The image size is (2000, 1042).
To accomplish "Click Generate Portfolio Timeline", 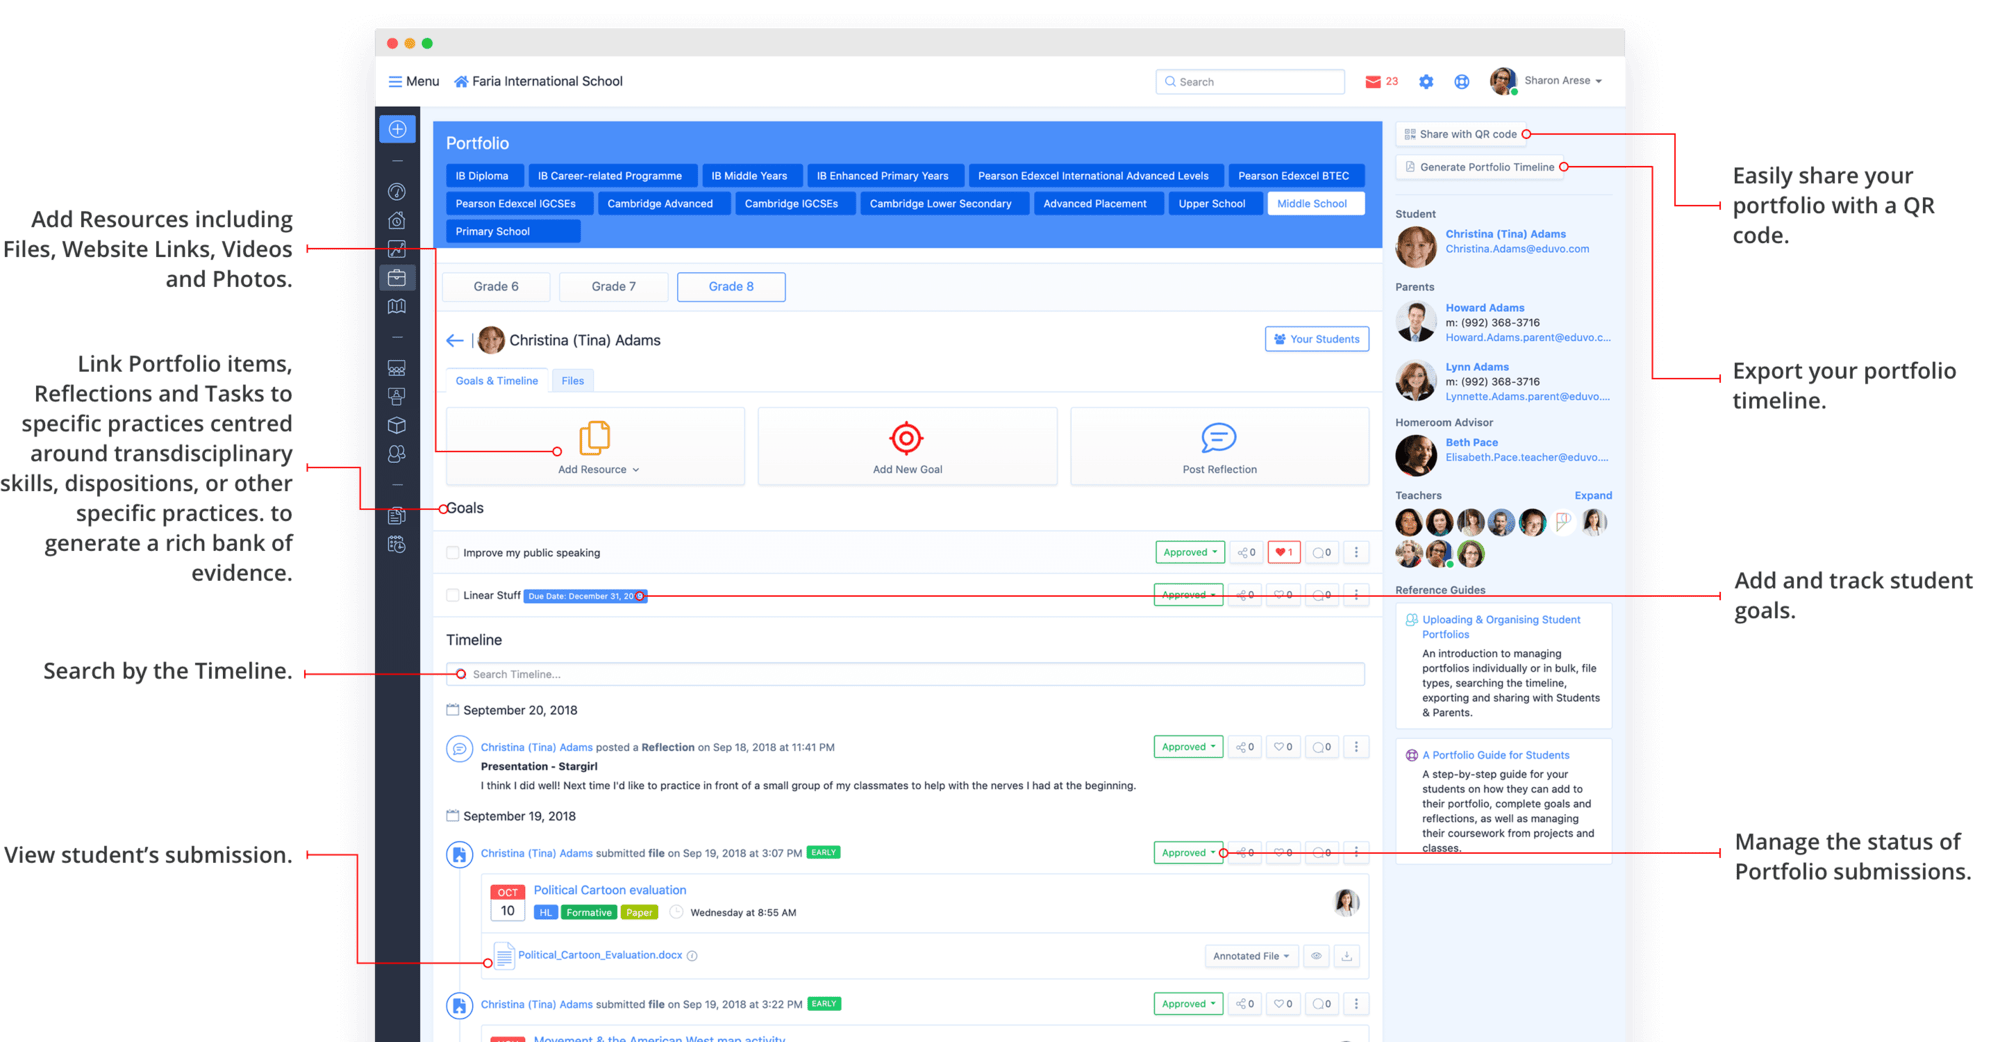I will click(x=1479, y=167).
